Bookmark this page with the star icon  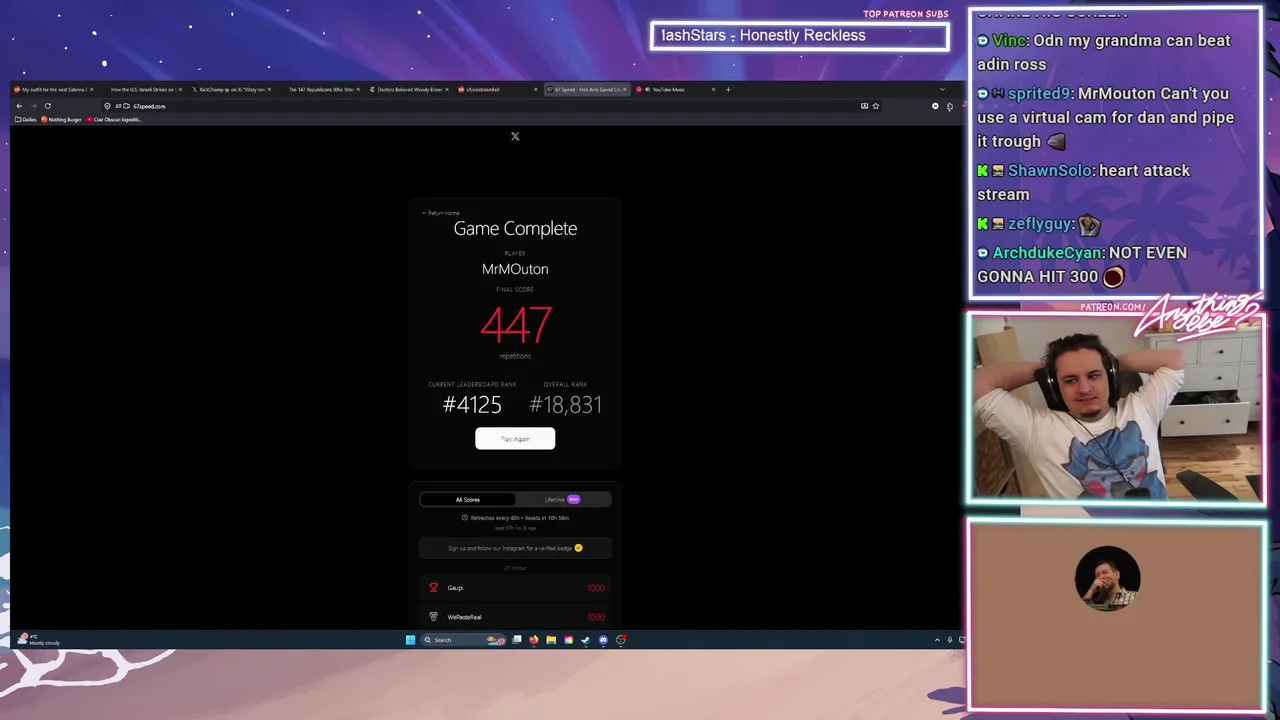tap(876, 106)
